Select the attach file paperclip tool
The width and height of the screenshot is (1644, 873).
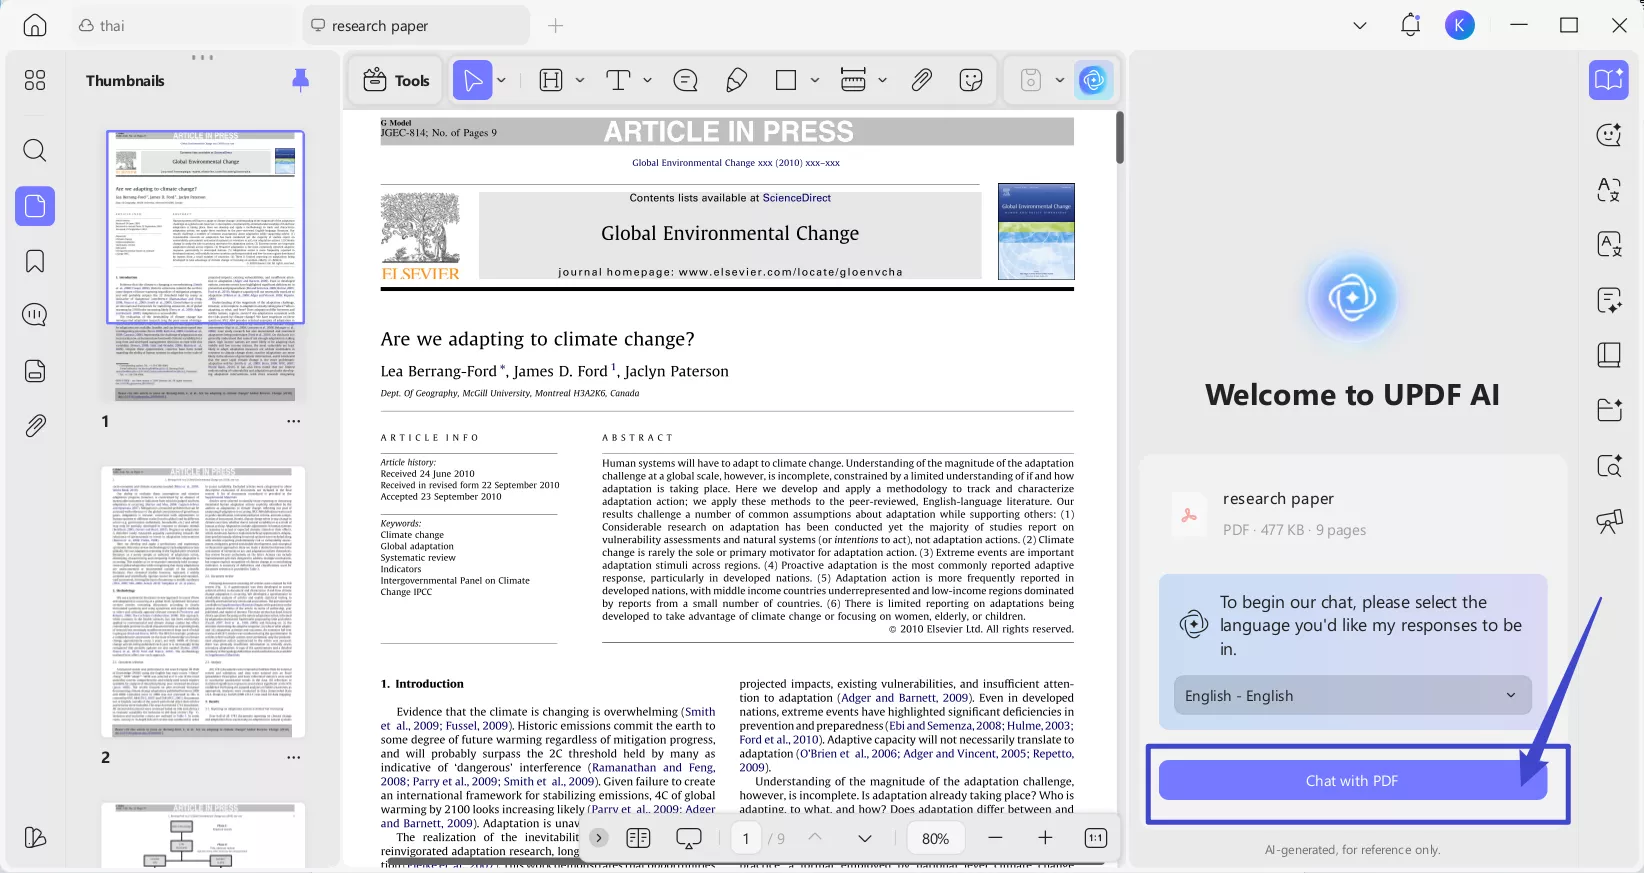(x=922, y=80)
